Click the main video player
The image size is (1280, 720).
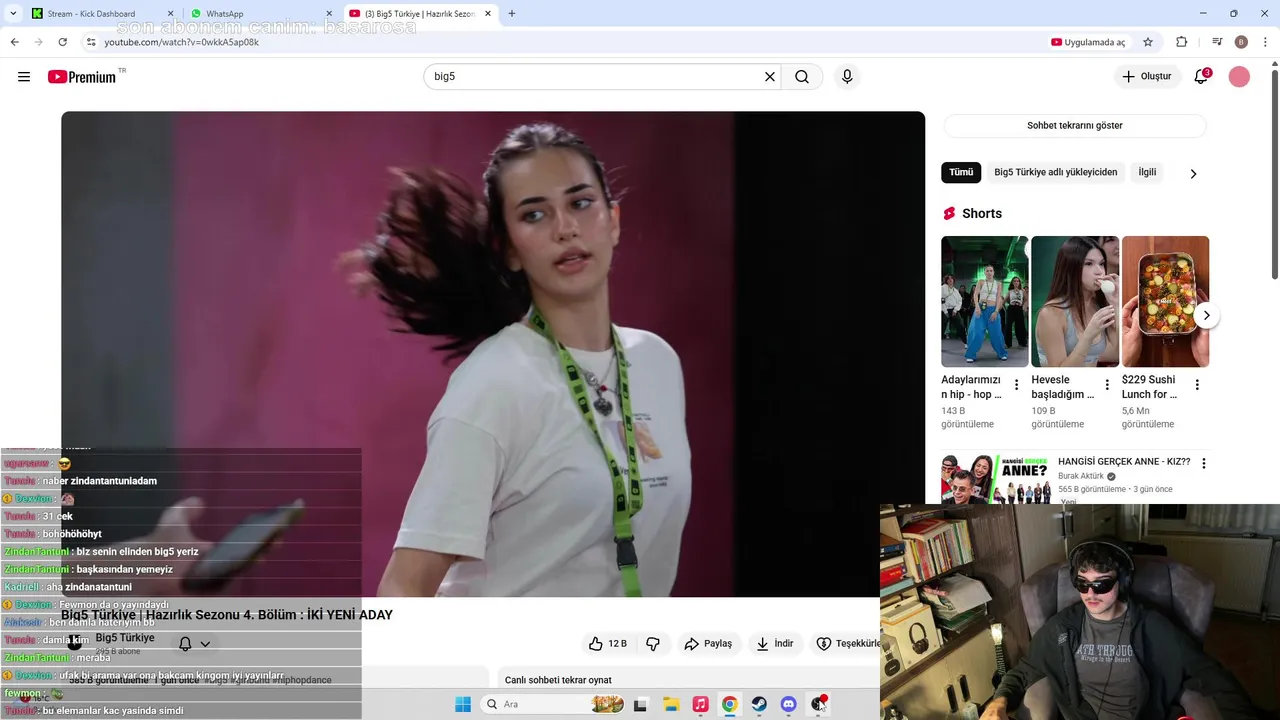point(493,354)
